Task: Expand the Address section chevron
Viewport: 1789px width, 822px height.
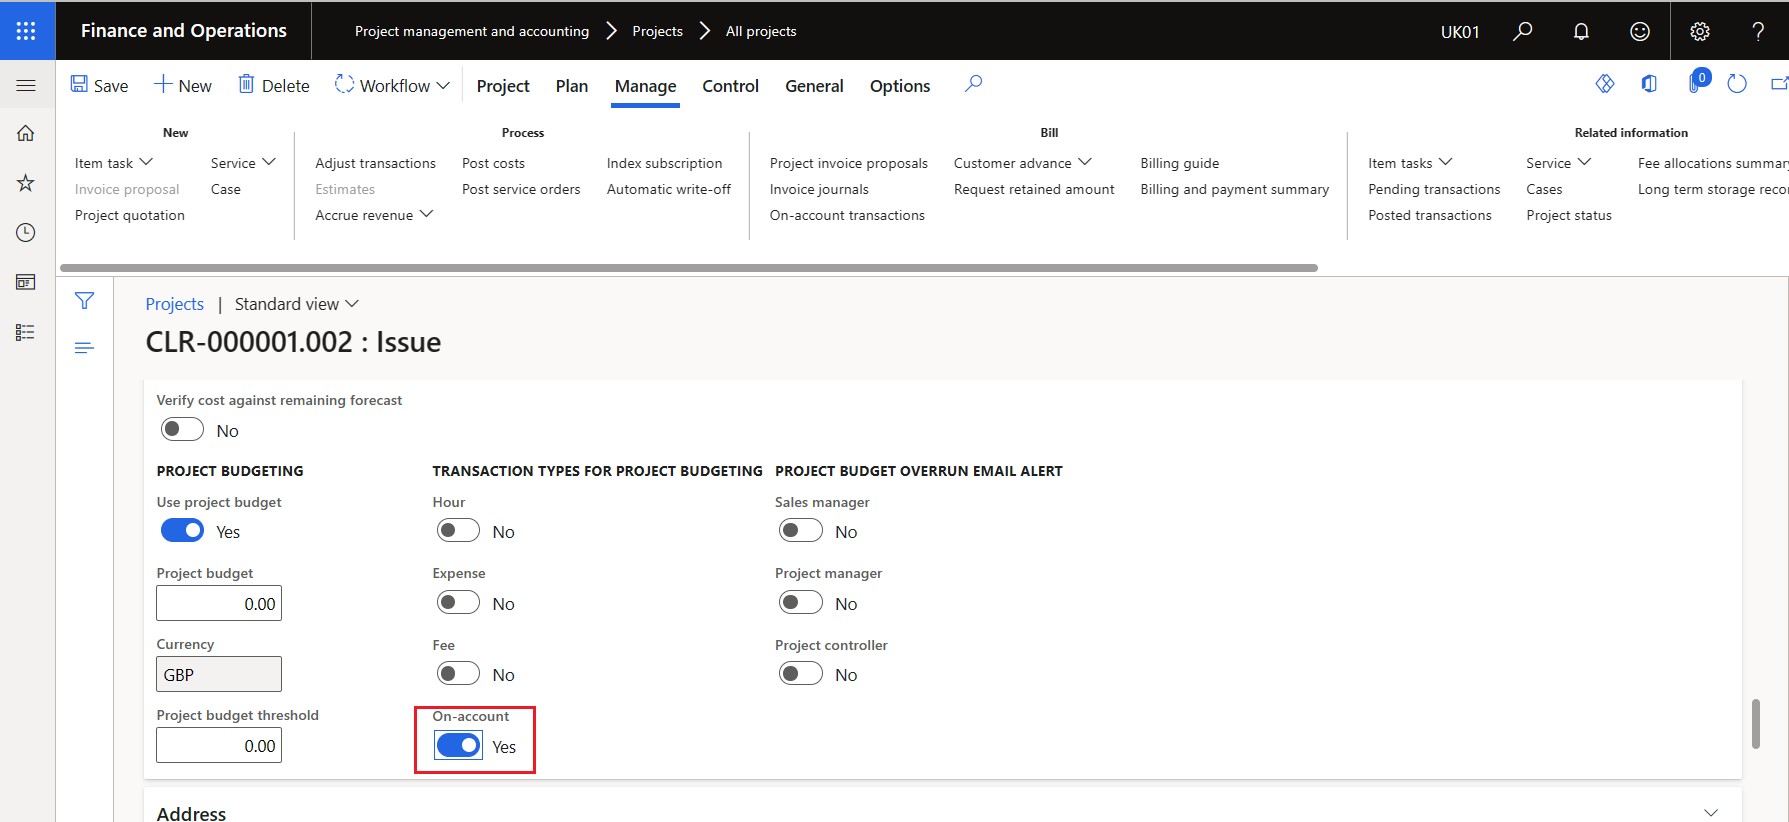Action: pos(1711,812)
